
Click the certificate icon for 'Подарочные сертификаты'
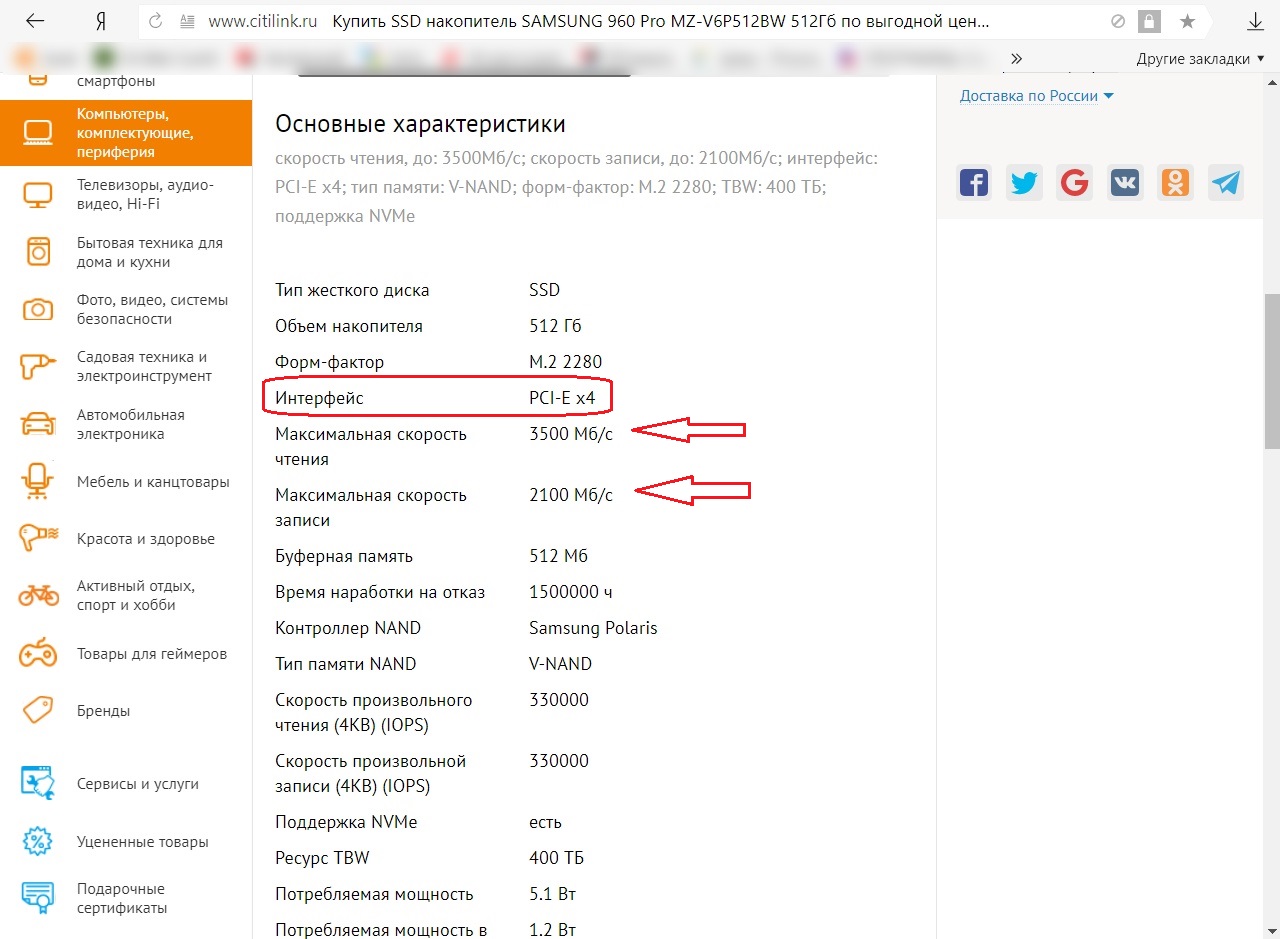point(38,899)
